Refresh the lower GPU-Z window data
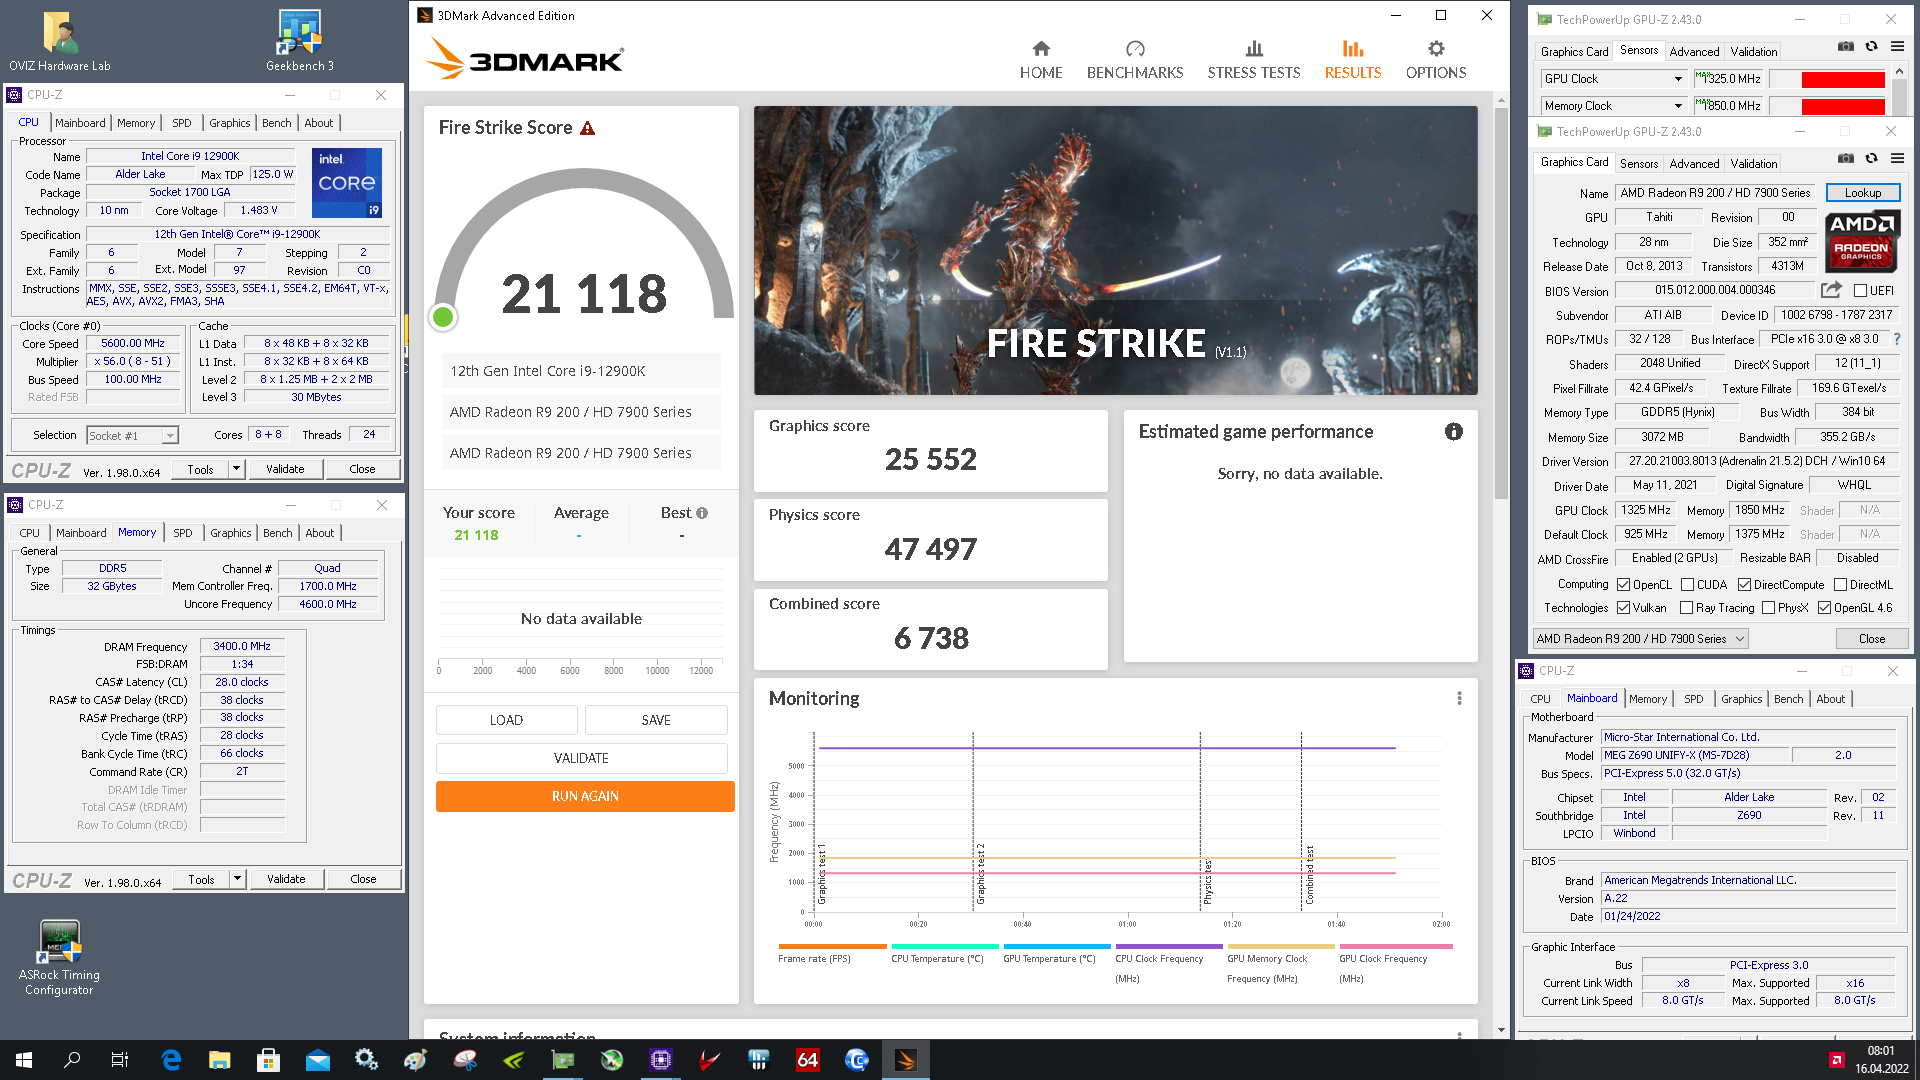Image resolution: width=1920 pixels, height=1080 pixels. click(1872, 158)
